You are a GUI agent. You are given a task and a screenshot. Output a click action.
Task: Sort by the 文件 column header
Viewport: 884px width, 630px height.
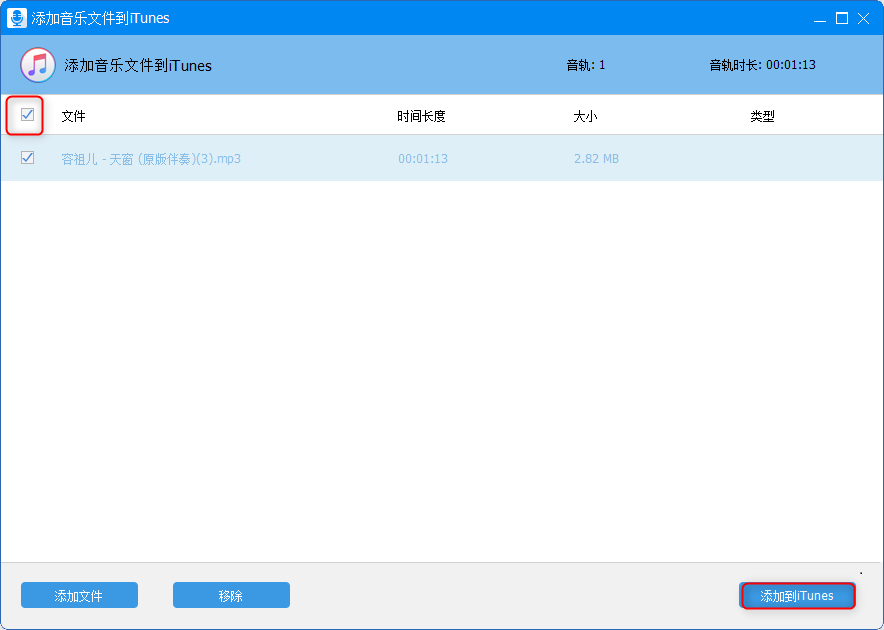point(73,116)
